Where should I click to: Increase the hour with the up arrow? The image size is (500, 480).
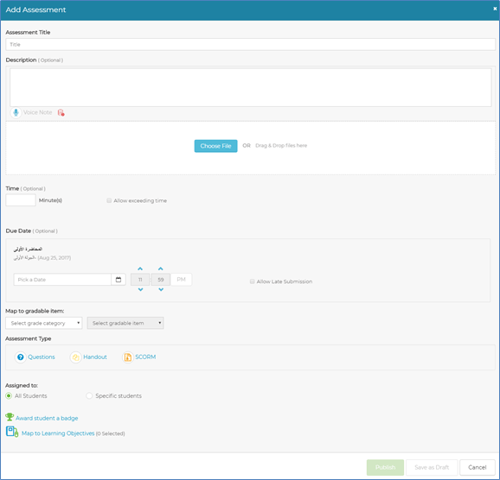(140, 269)
